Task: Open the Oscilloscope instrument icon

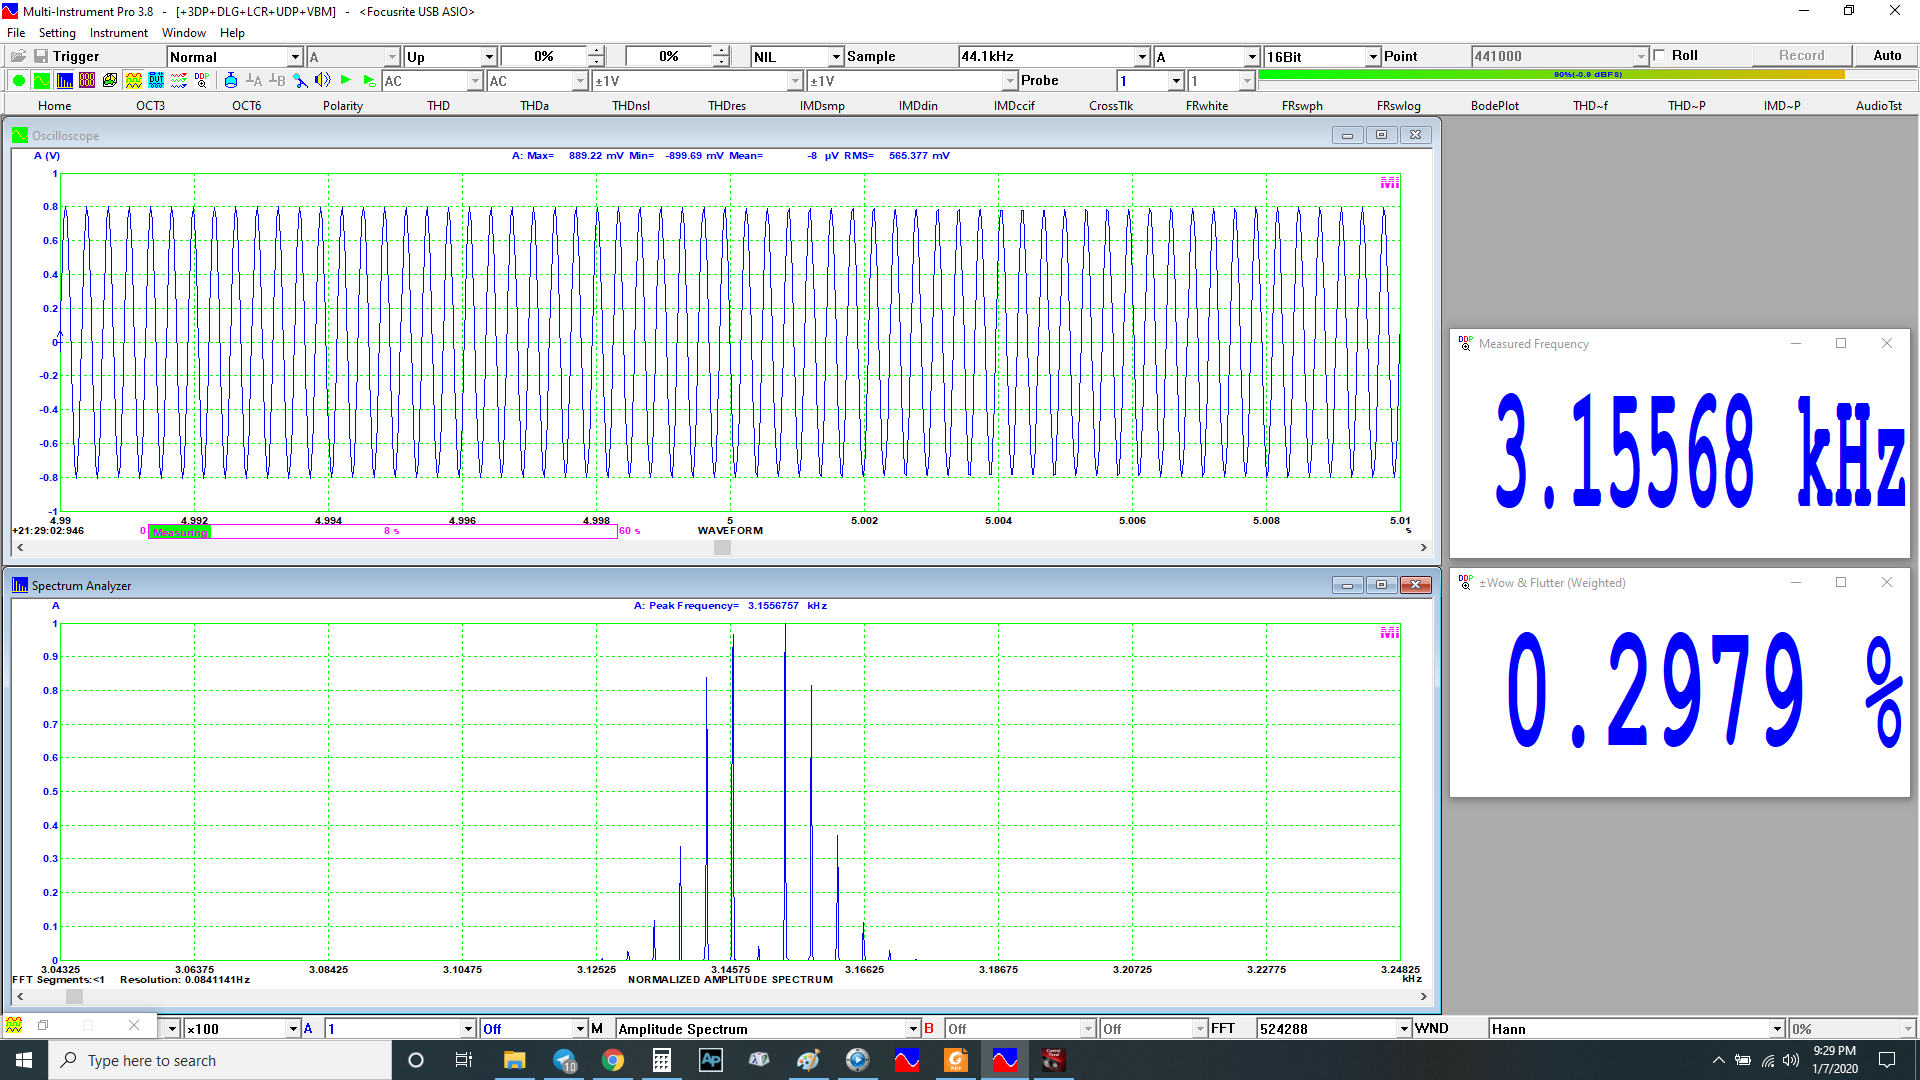Action: 42,81
